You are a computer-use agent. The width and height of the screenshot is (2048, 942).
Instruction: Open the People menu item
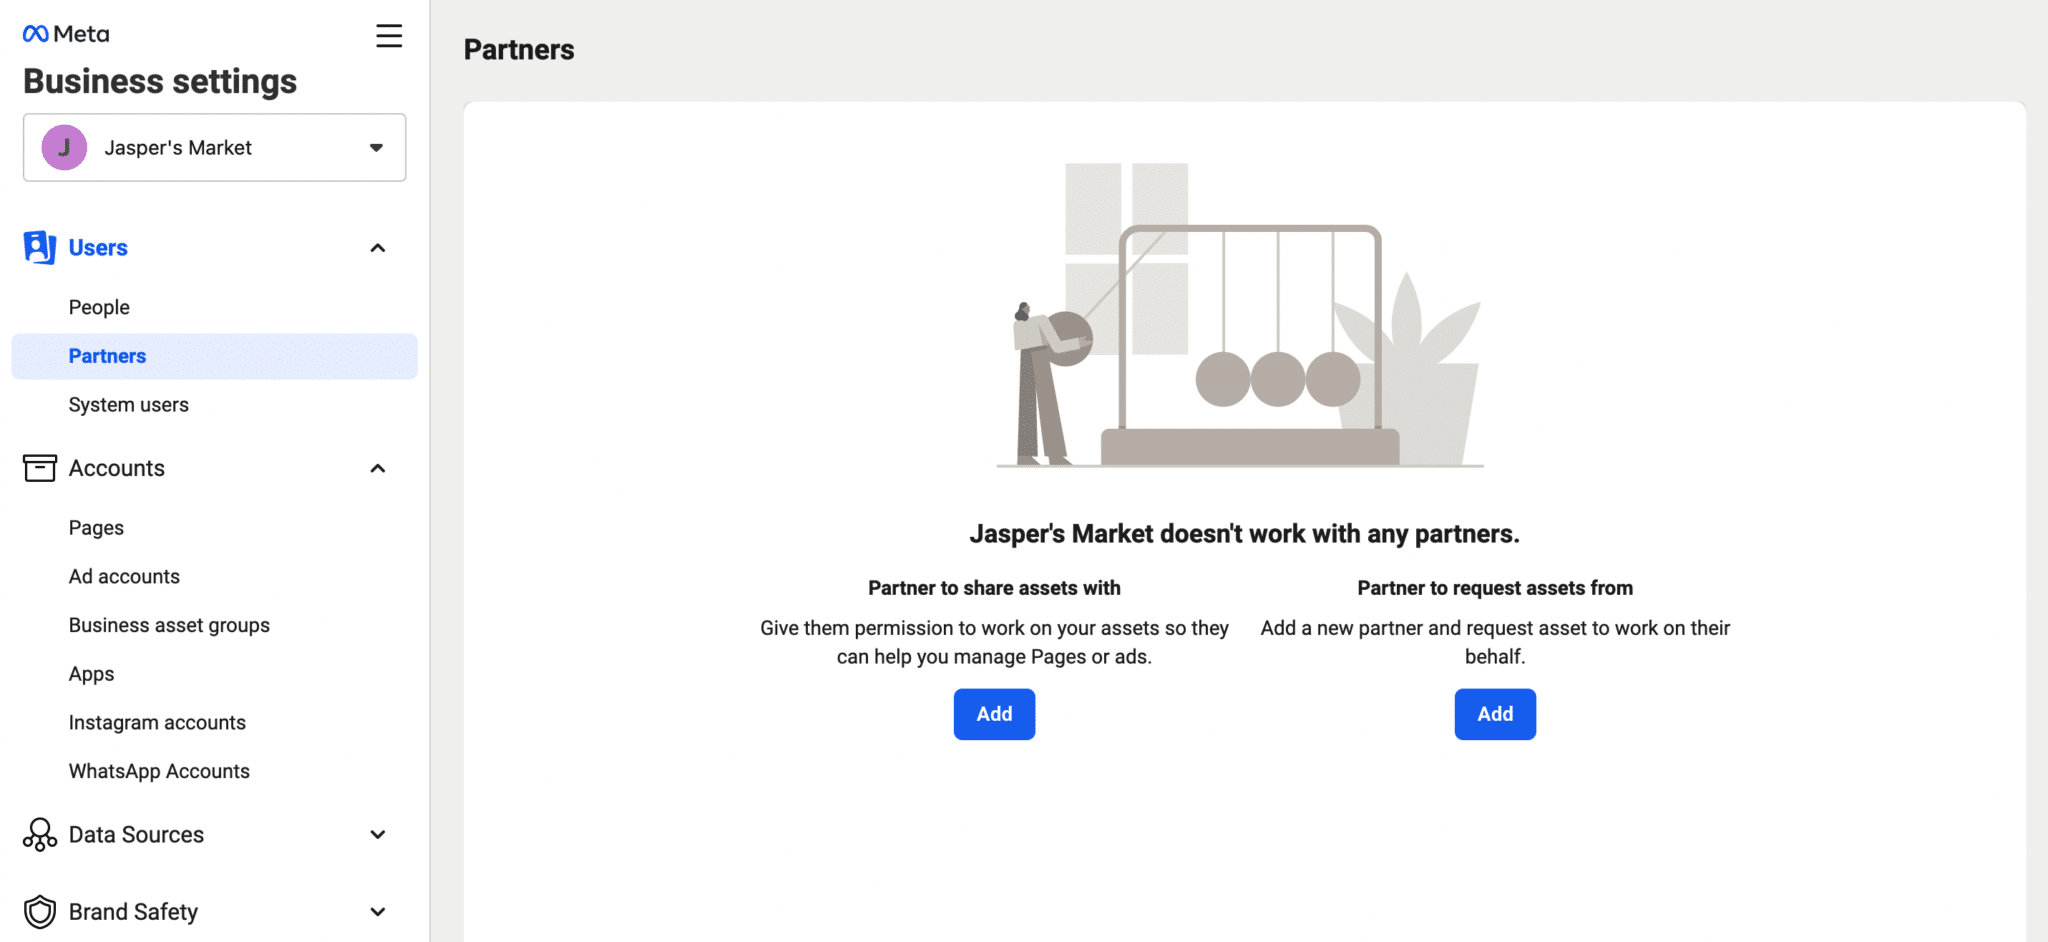[99, 307]
